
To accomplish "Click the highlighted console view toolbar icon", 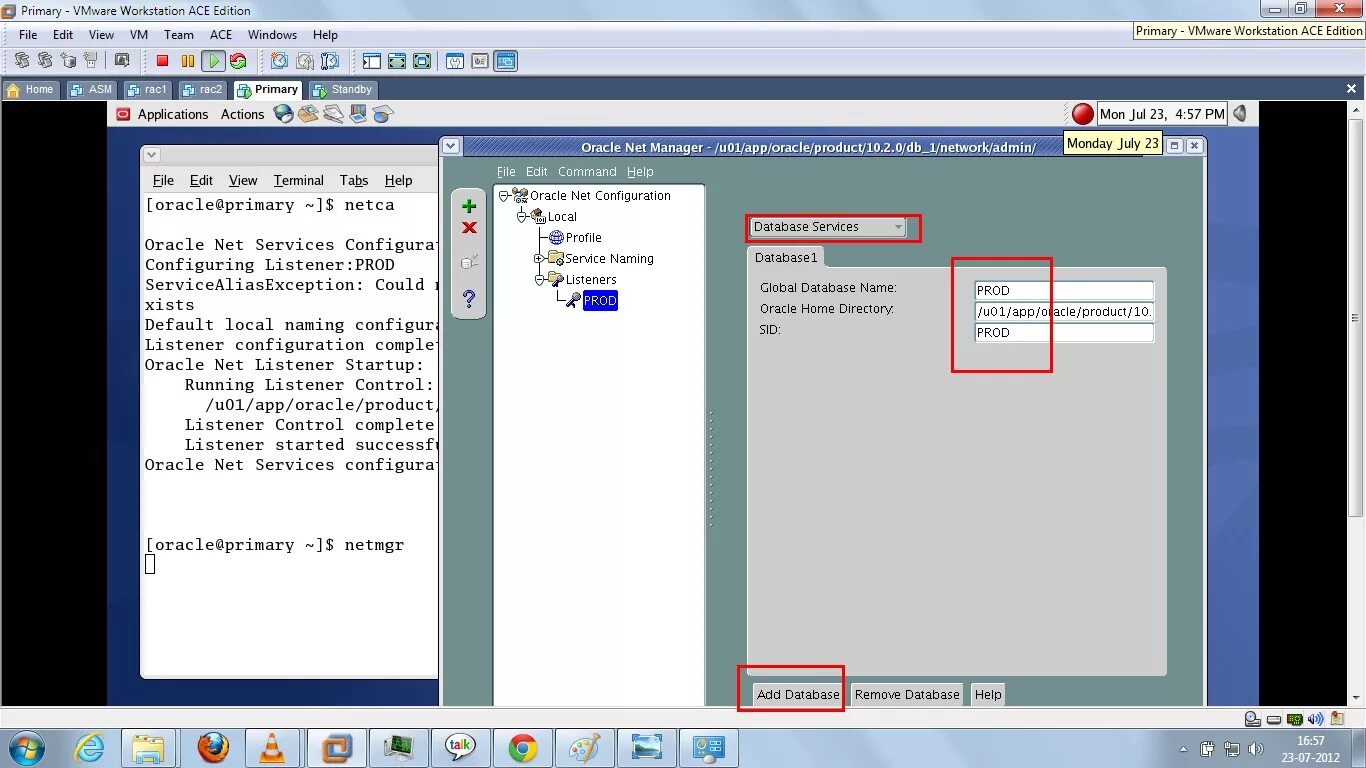I will click(x=506, y=61).
